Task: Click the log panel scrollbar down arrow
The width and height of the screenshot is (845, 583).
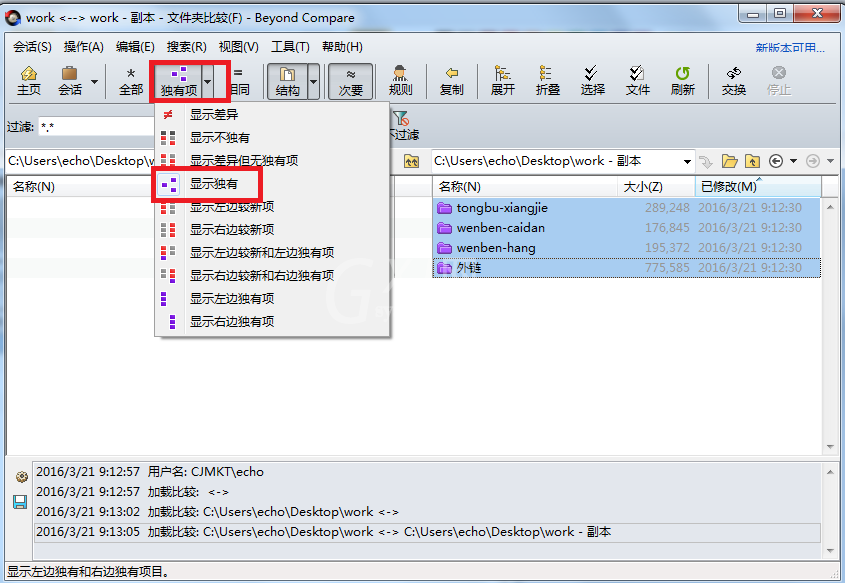Action: (x=830, y=551)
